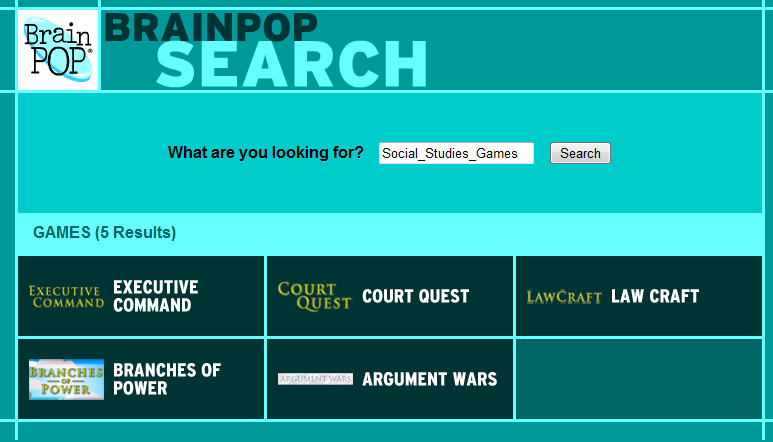Open the BRANCHES OF POWER game title
Image resolution: width=773 pixels, height=442 pixels.
(x=167, y=379)
